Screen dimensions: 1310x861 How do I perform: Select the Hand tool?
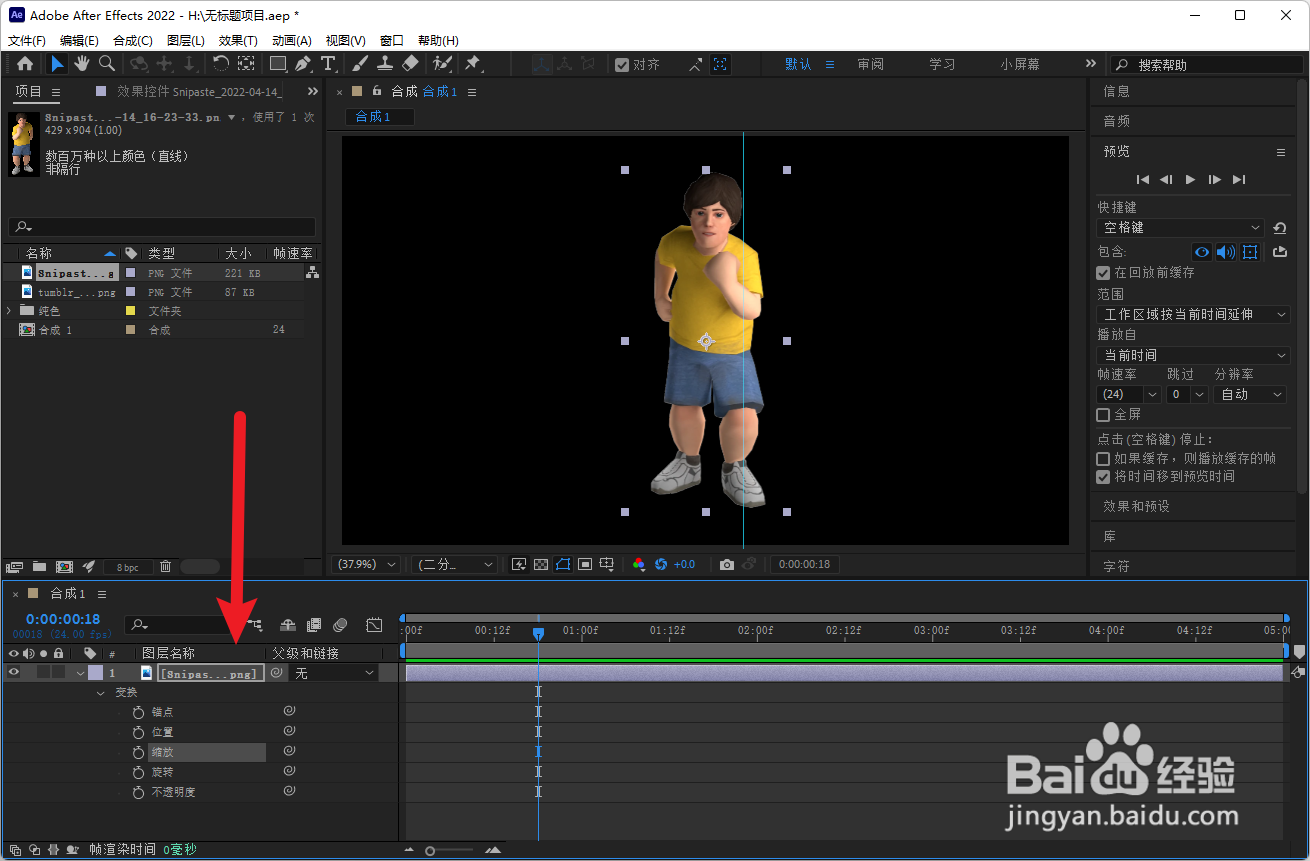point(81,63)
